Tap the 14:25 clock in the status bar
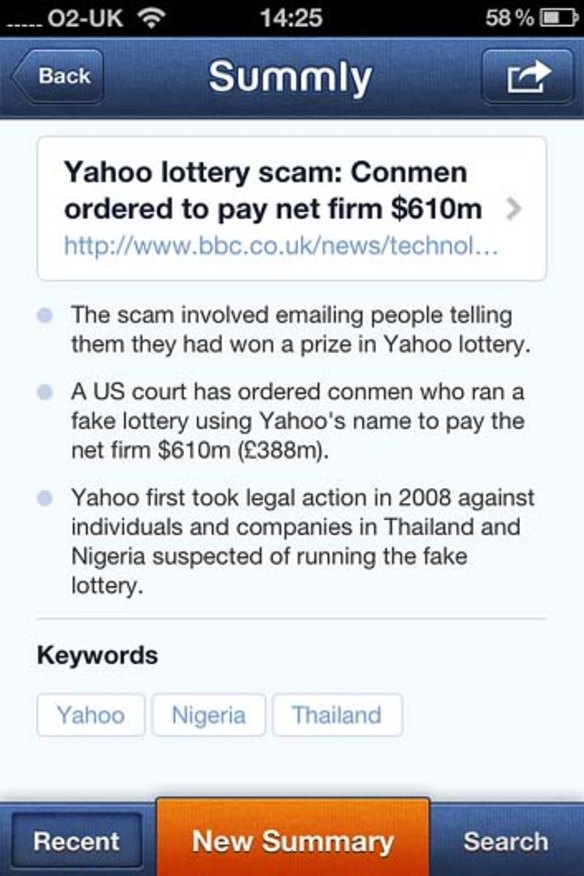This screenshot has width=584, height=876. pyautogui.click(x=291, y=16)
